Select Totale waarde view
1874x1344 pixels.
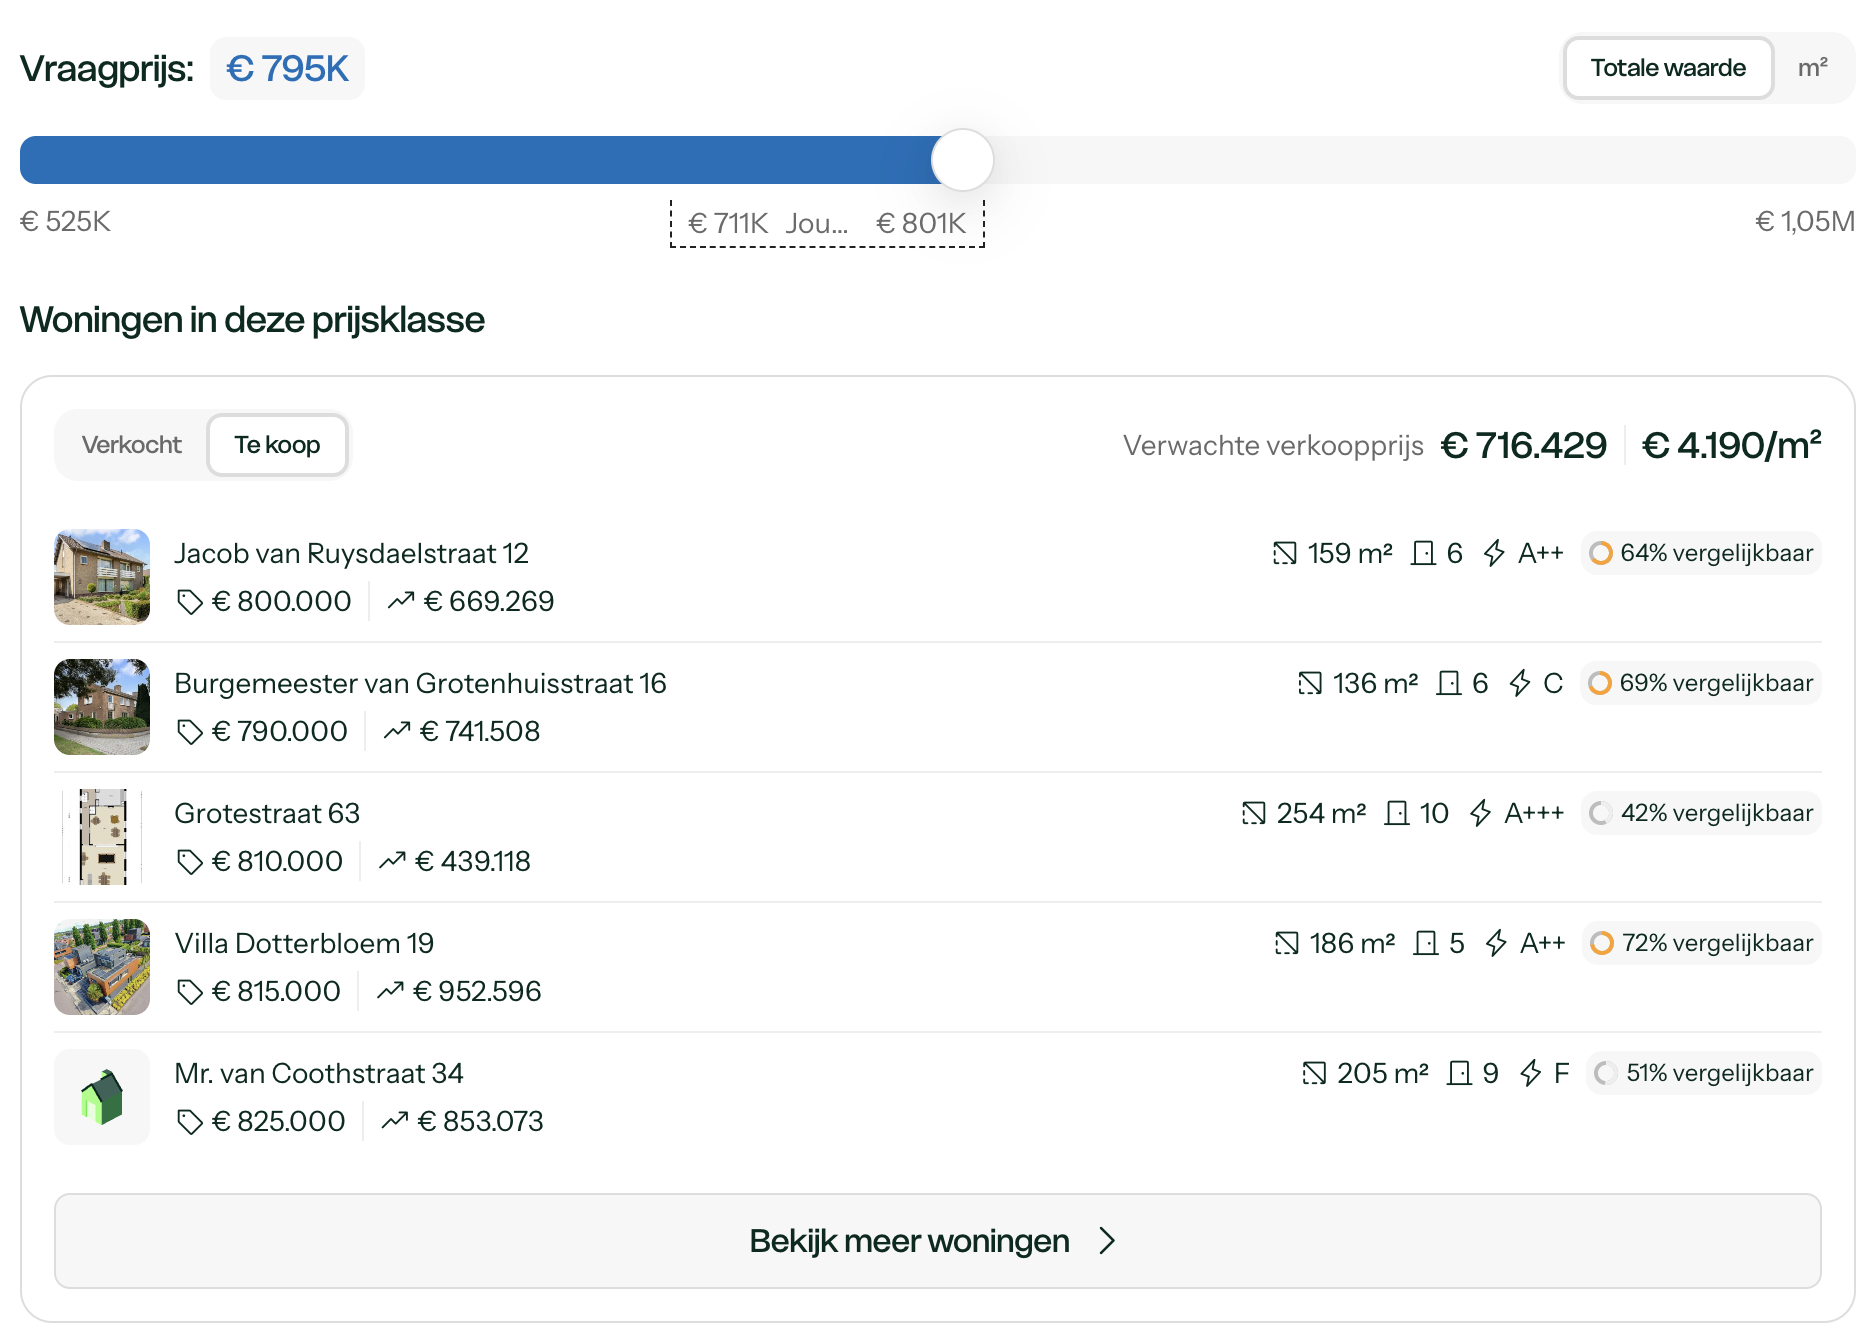click(x=1668, y=68)
